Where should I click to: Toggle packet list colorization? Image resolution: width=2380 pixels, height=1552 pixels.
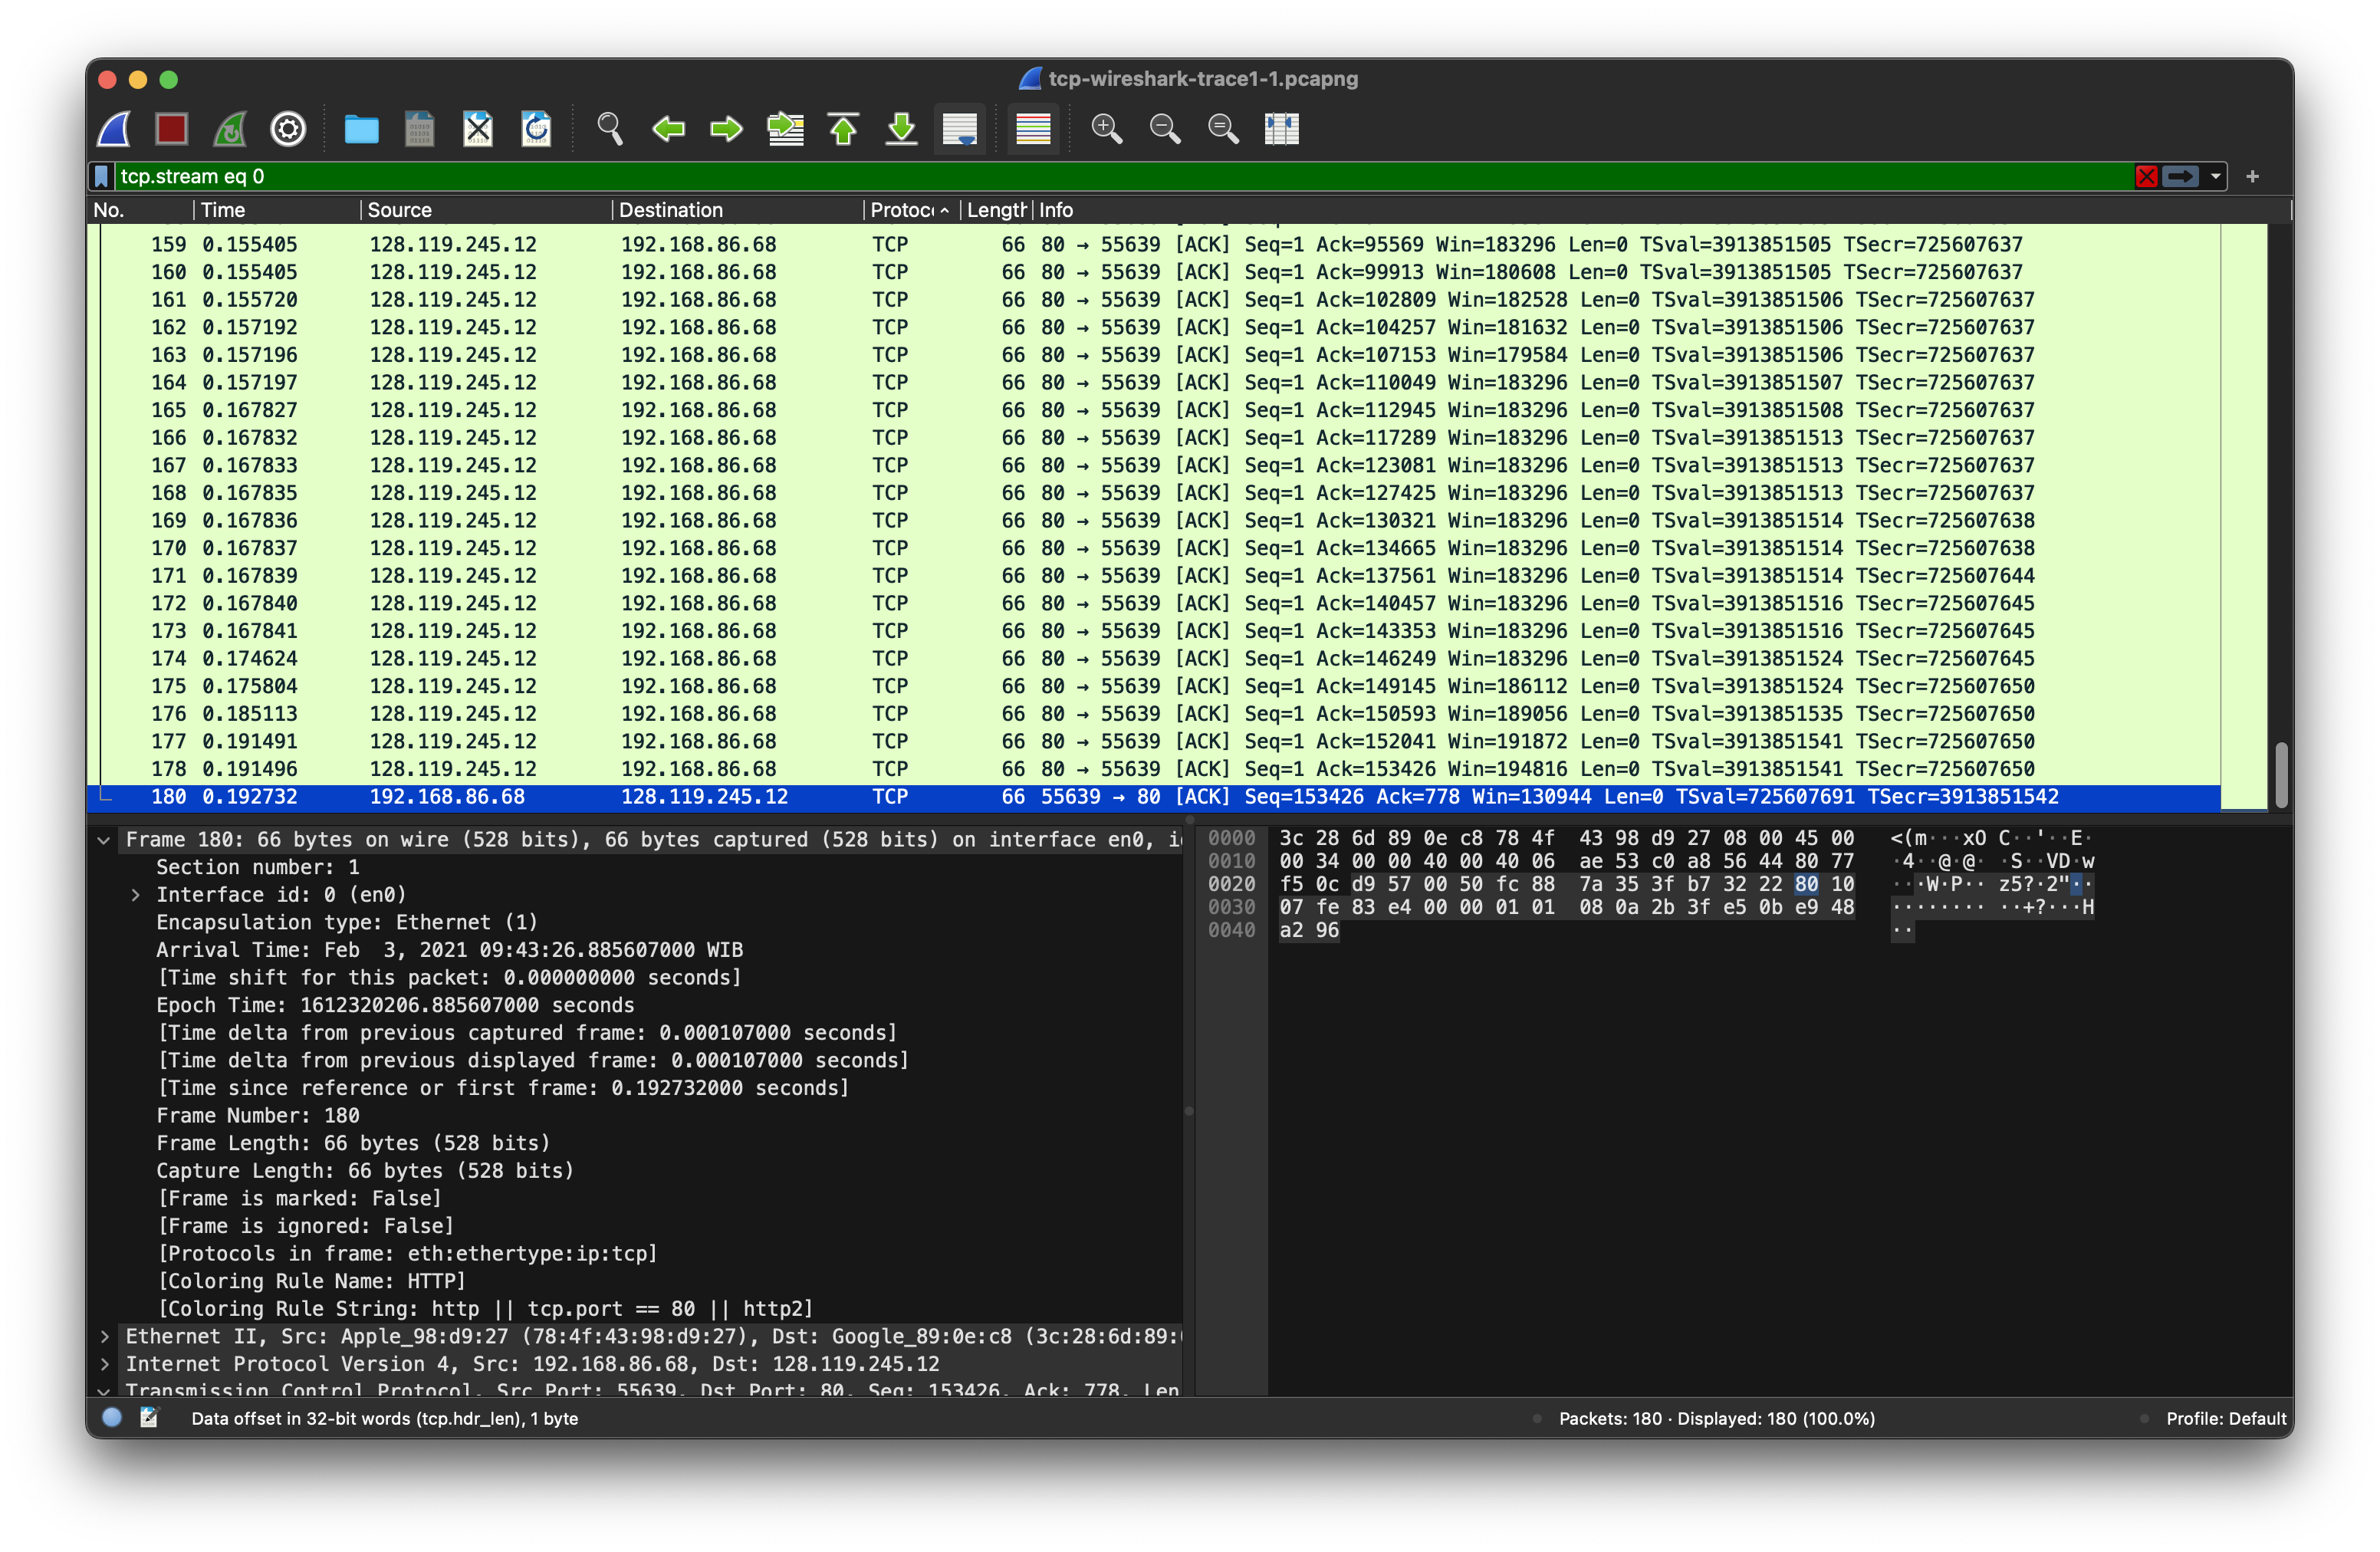click(1033, 129)
